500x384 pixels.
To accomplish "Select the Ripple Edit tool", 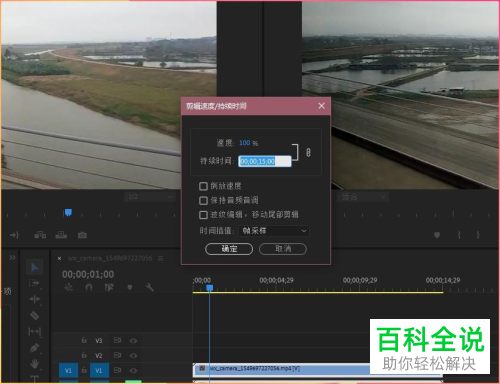I will tap(34, 299).
